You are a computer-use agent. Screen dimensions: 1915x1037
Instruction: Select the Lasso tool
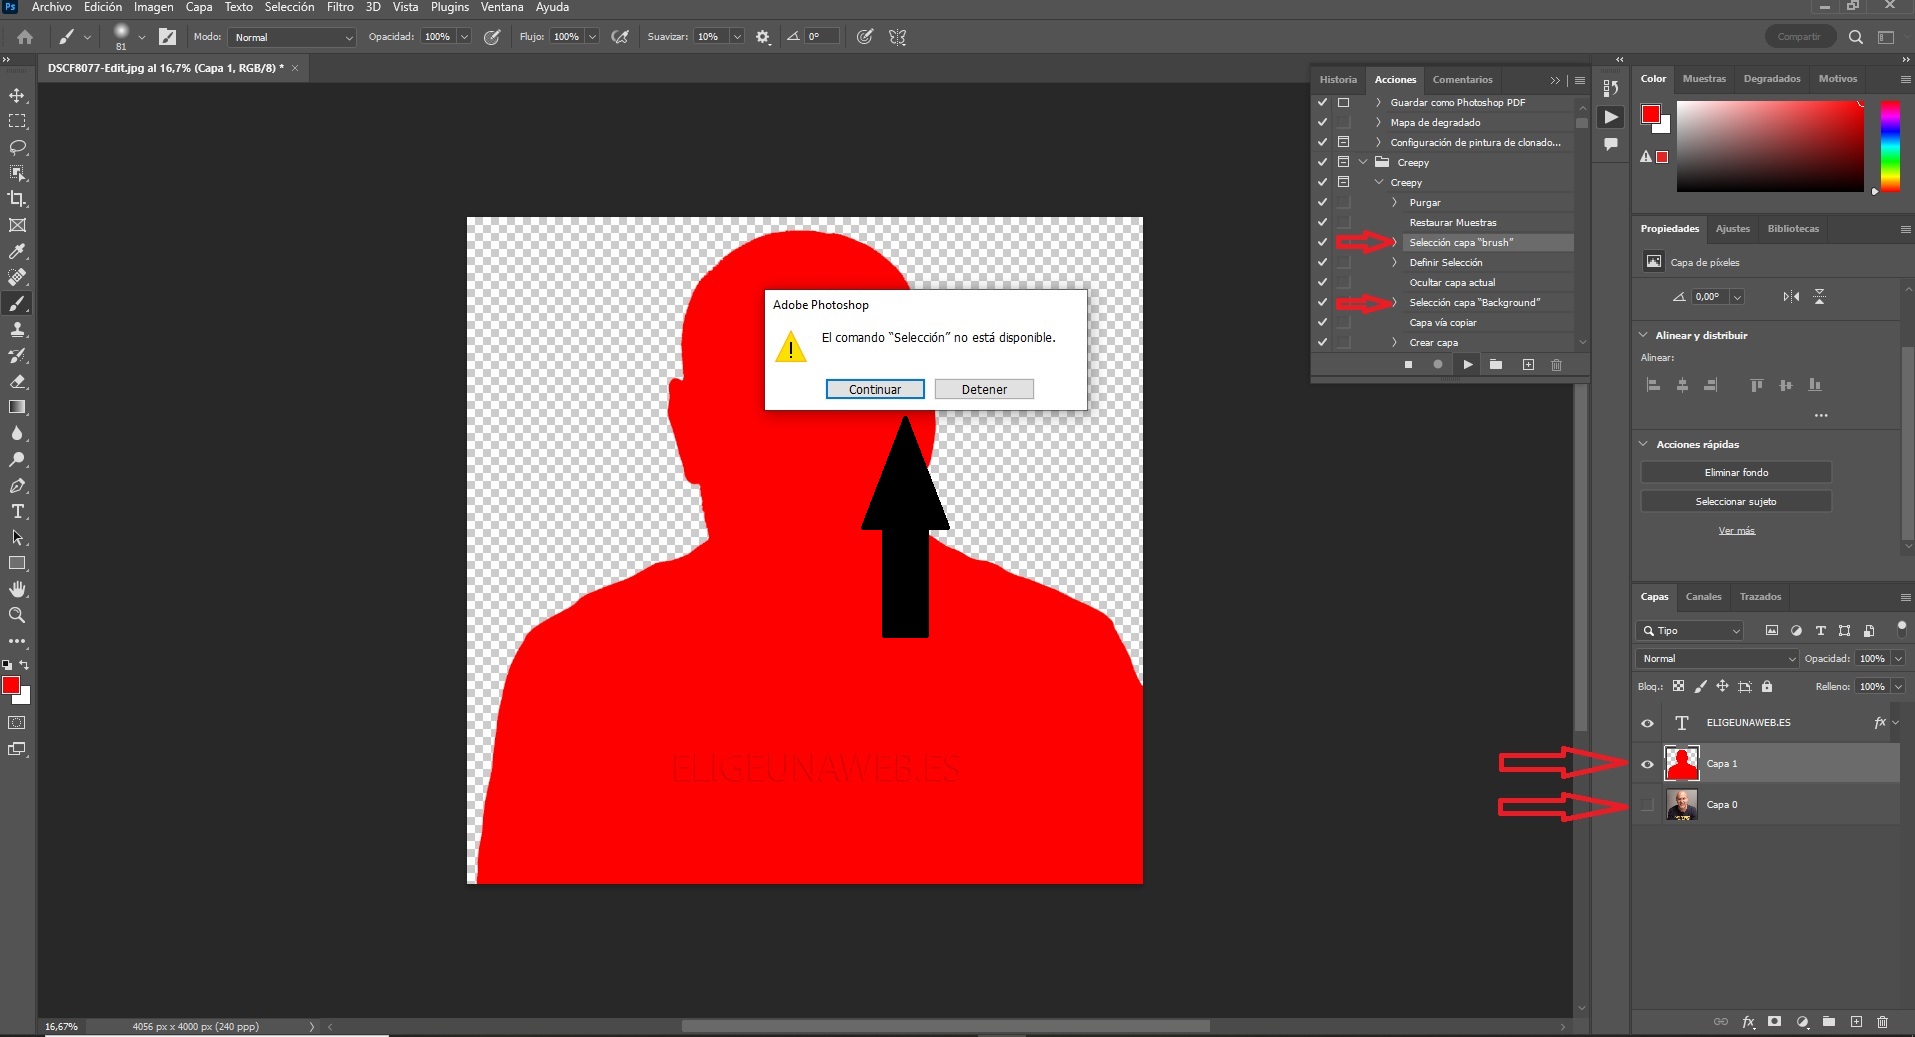17,147
